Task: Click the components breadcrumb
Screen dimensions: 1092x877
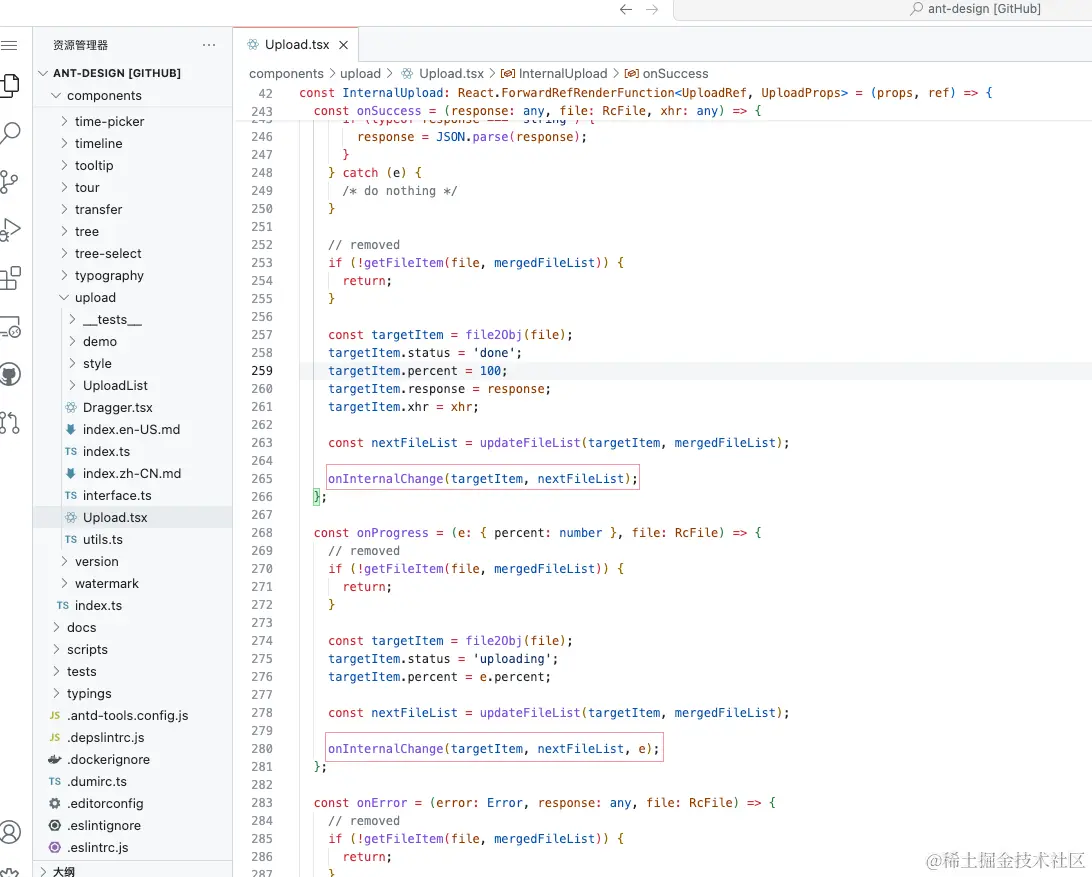Action: pos(286,73)
